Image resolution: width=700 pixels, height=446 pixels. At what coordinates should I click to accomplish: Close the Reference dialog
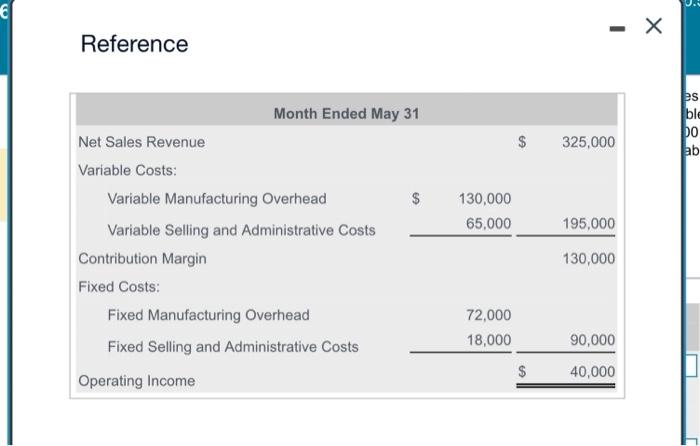[x=654, y=26]
